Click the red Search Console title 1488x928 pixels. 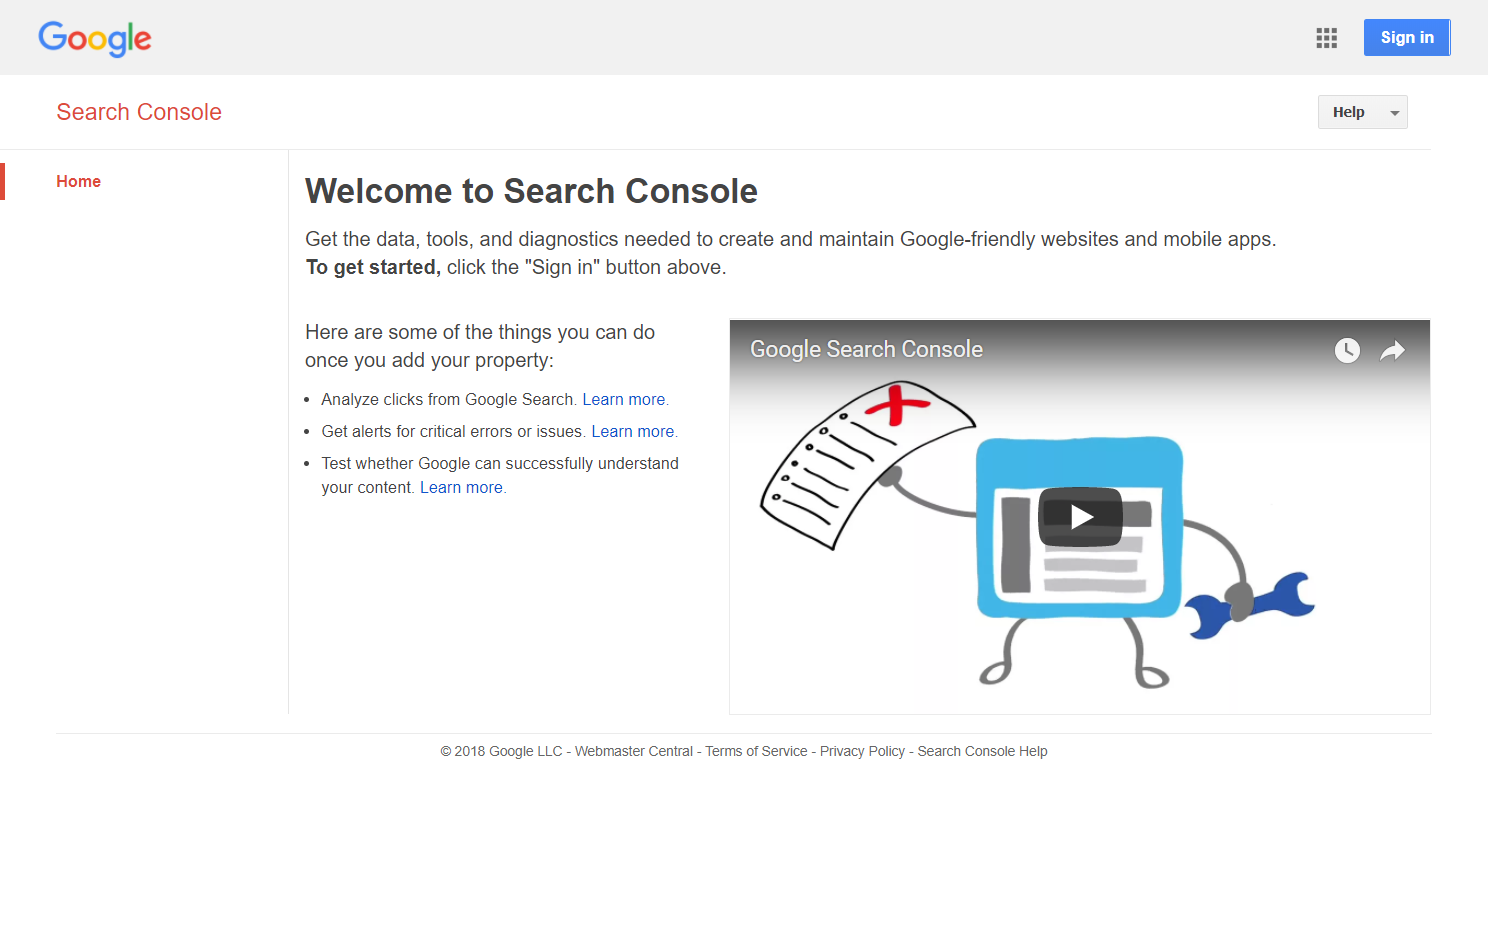[139, 112]
